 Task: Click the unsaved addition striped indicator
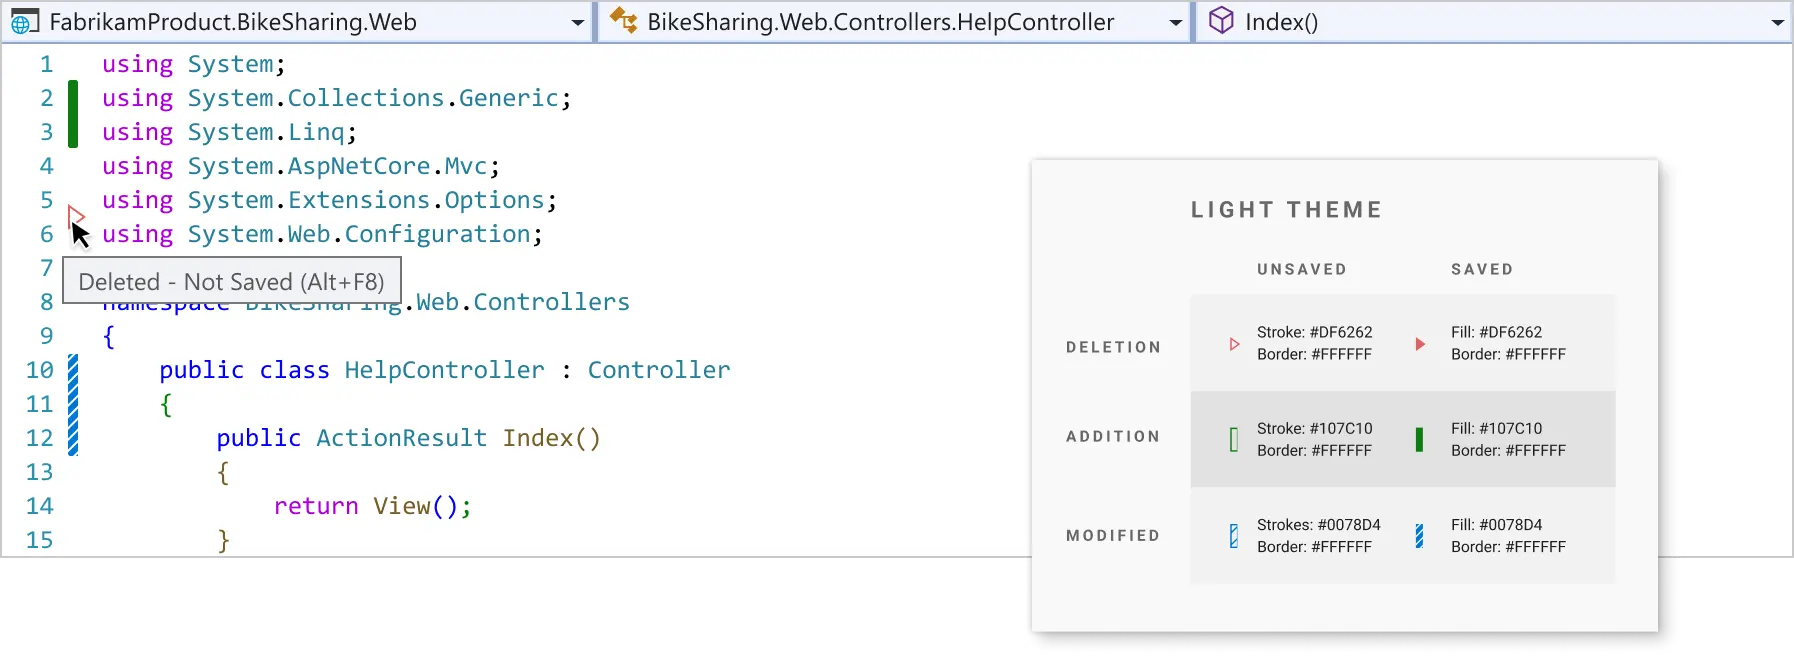pyautogui.click(x=1235, y=439)
